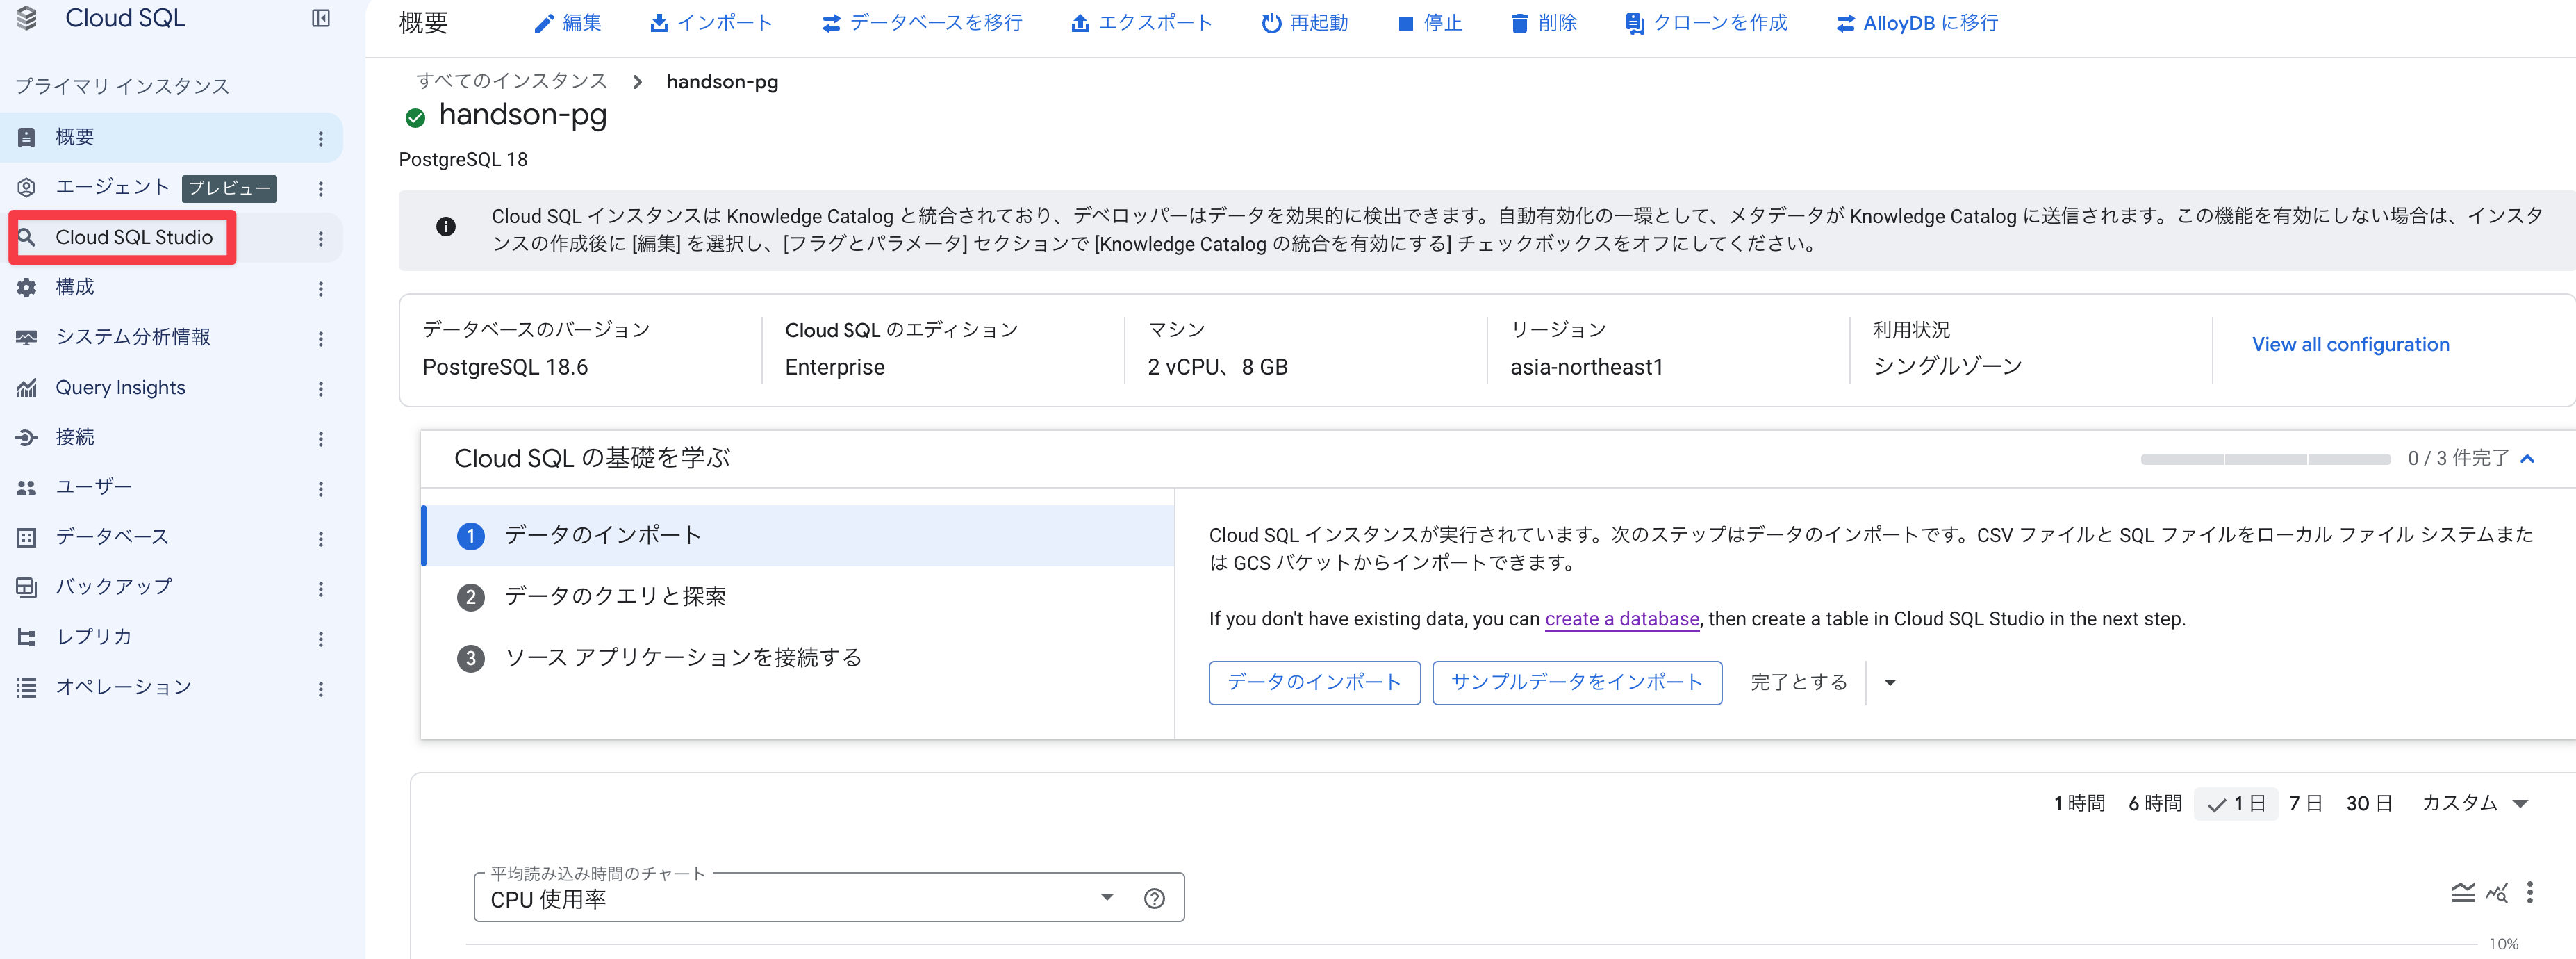Click the 0 / 3 件完了 progress bar
Viewport: 2576px width, 959px height.
[2265, 459]
